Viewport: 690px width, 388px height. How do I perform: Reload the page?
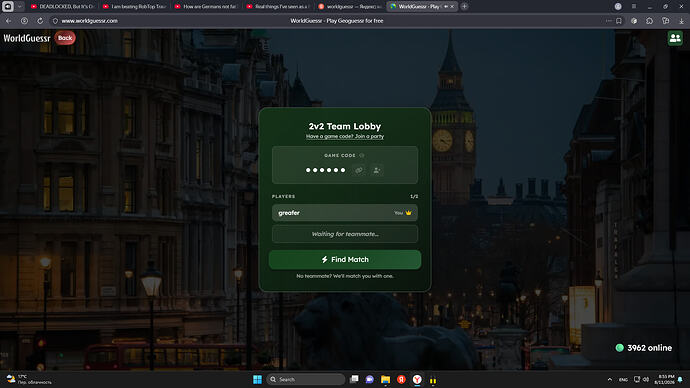(x=40, y=21)
